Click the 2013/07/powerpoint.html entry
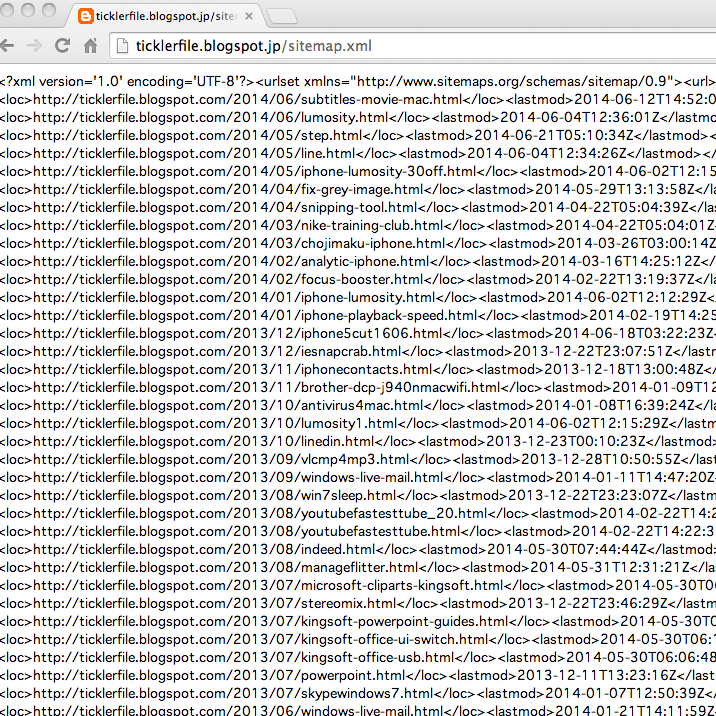 pos(358,675)
